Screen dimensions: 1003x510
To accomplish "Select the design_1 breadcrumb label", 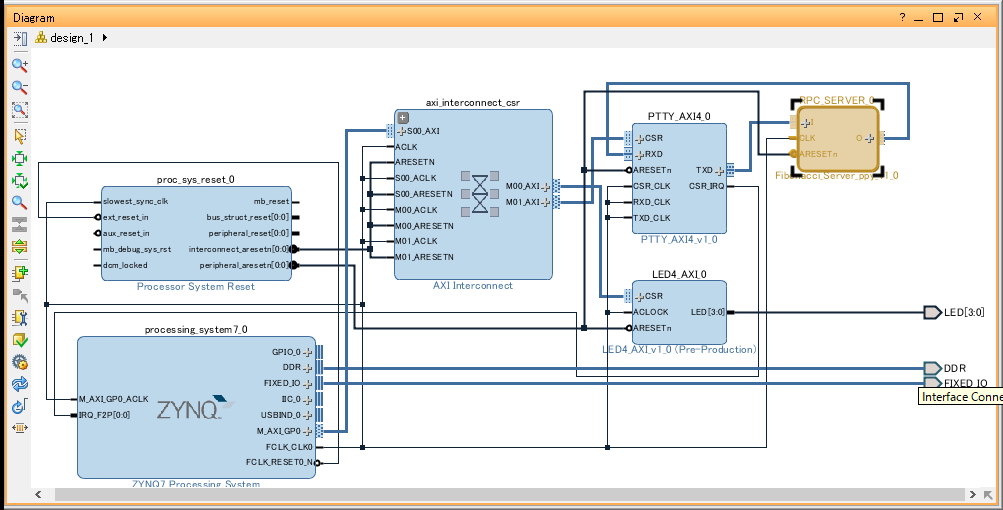I will tap(72, 38).
